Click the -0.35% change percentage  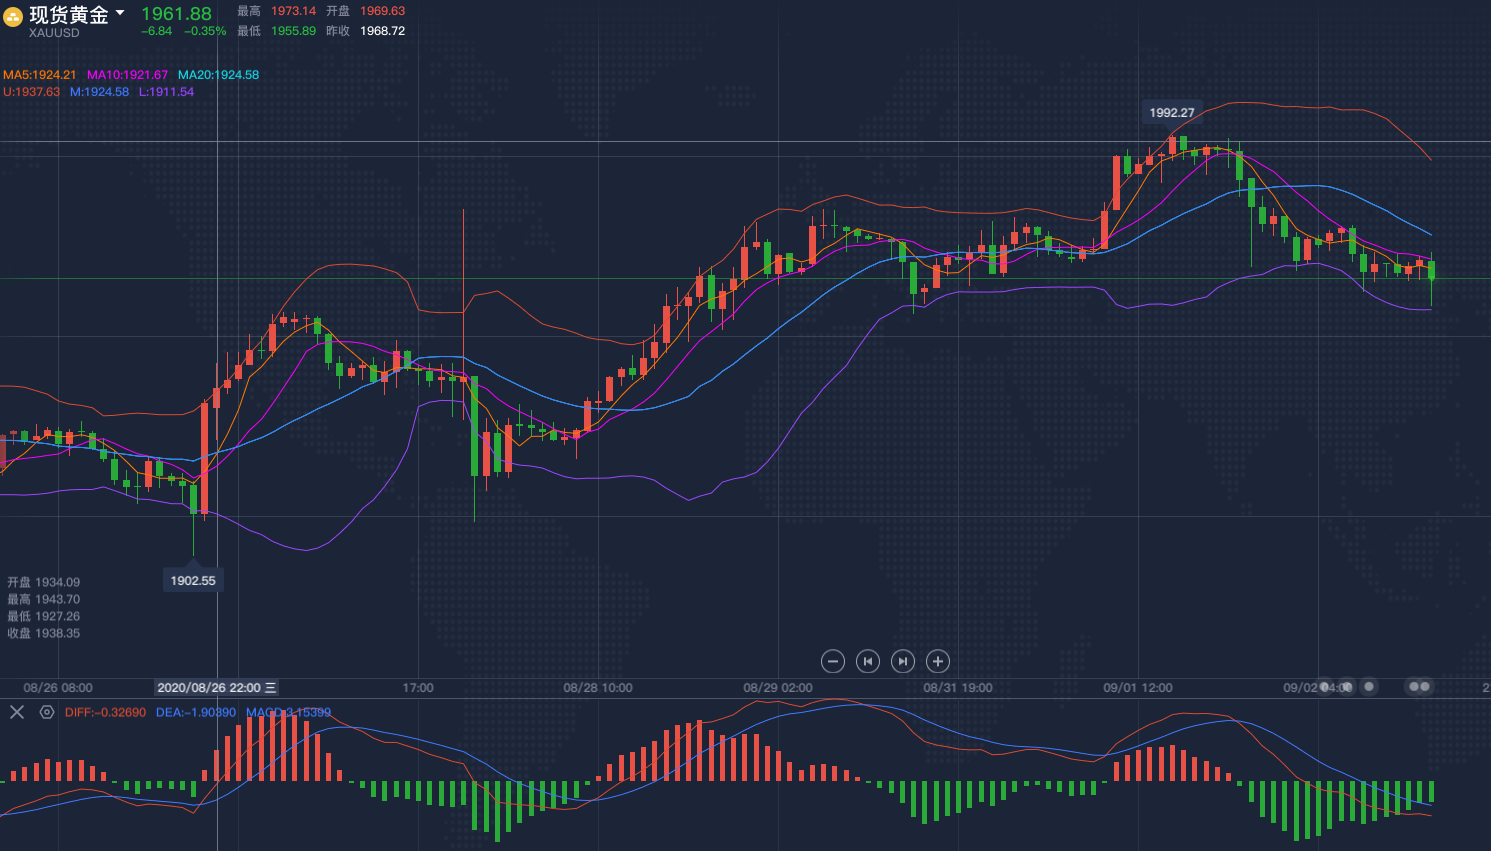point(205,31)
